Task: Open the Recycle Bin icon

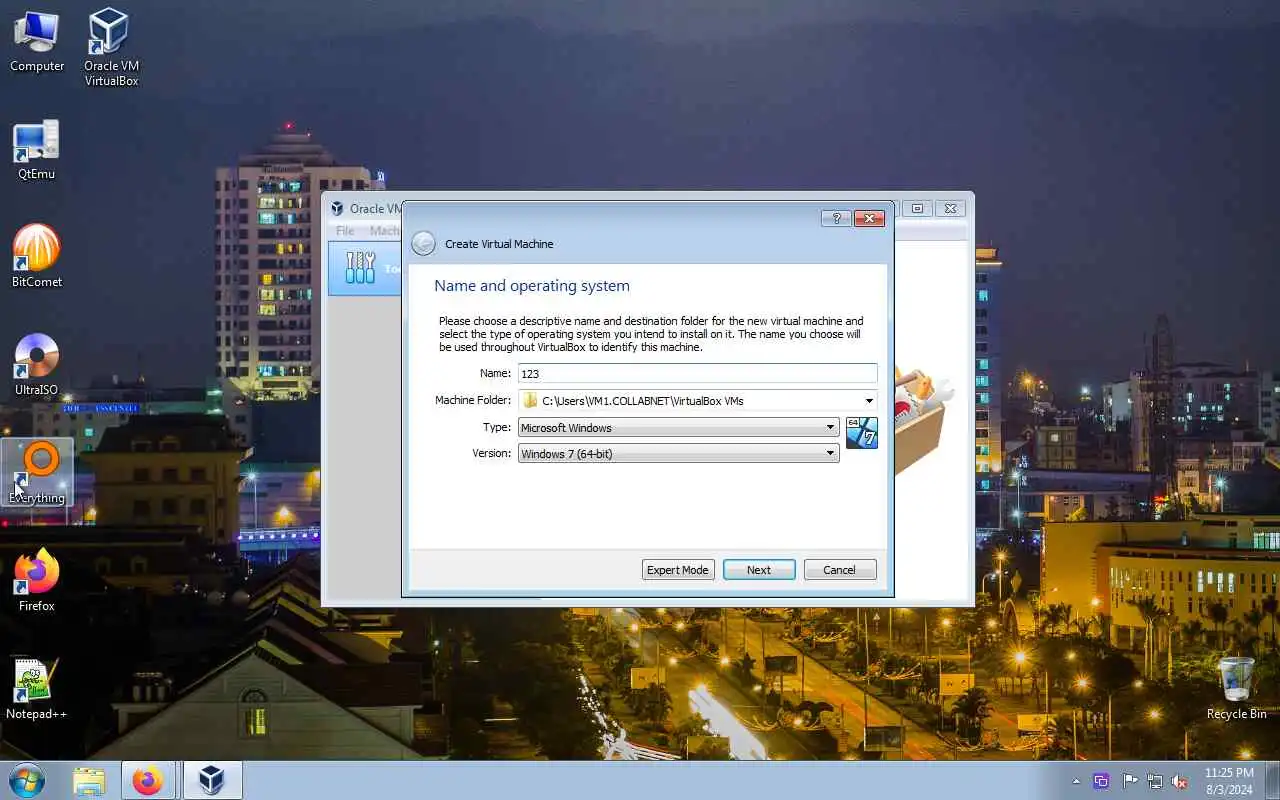Action: tap(1236, 688)
